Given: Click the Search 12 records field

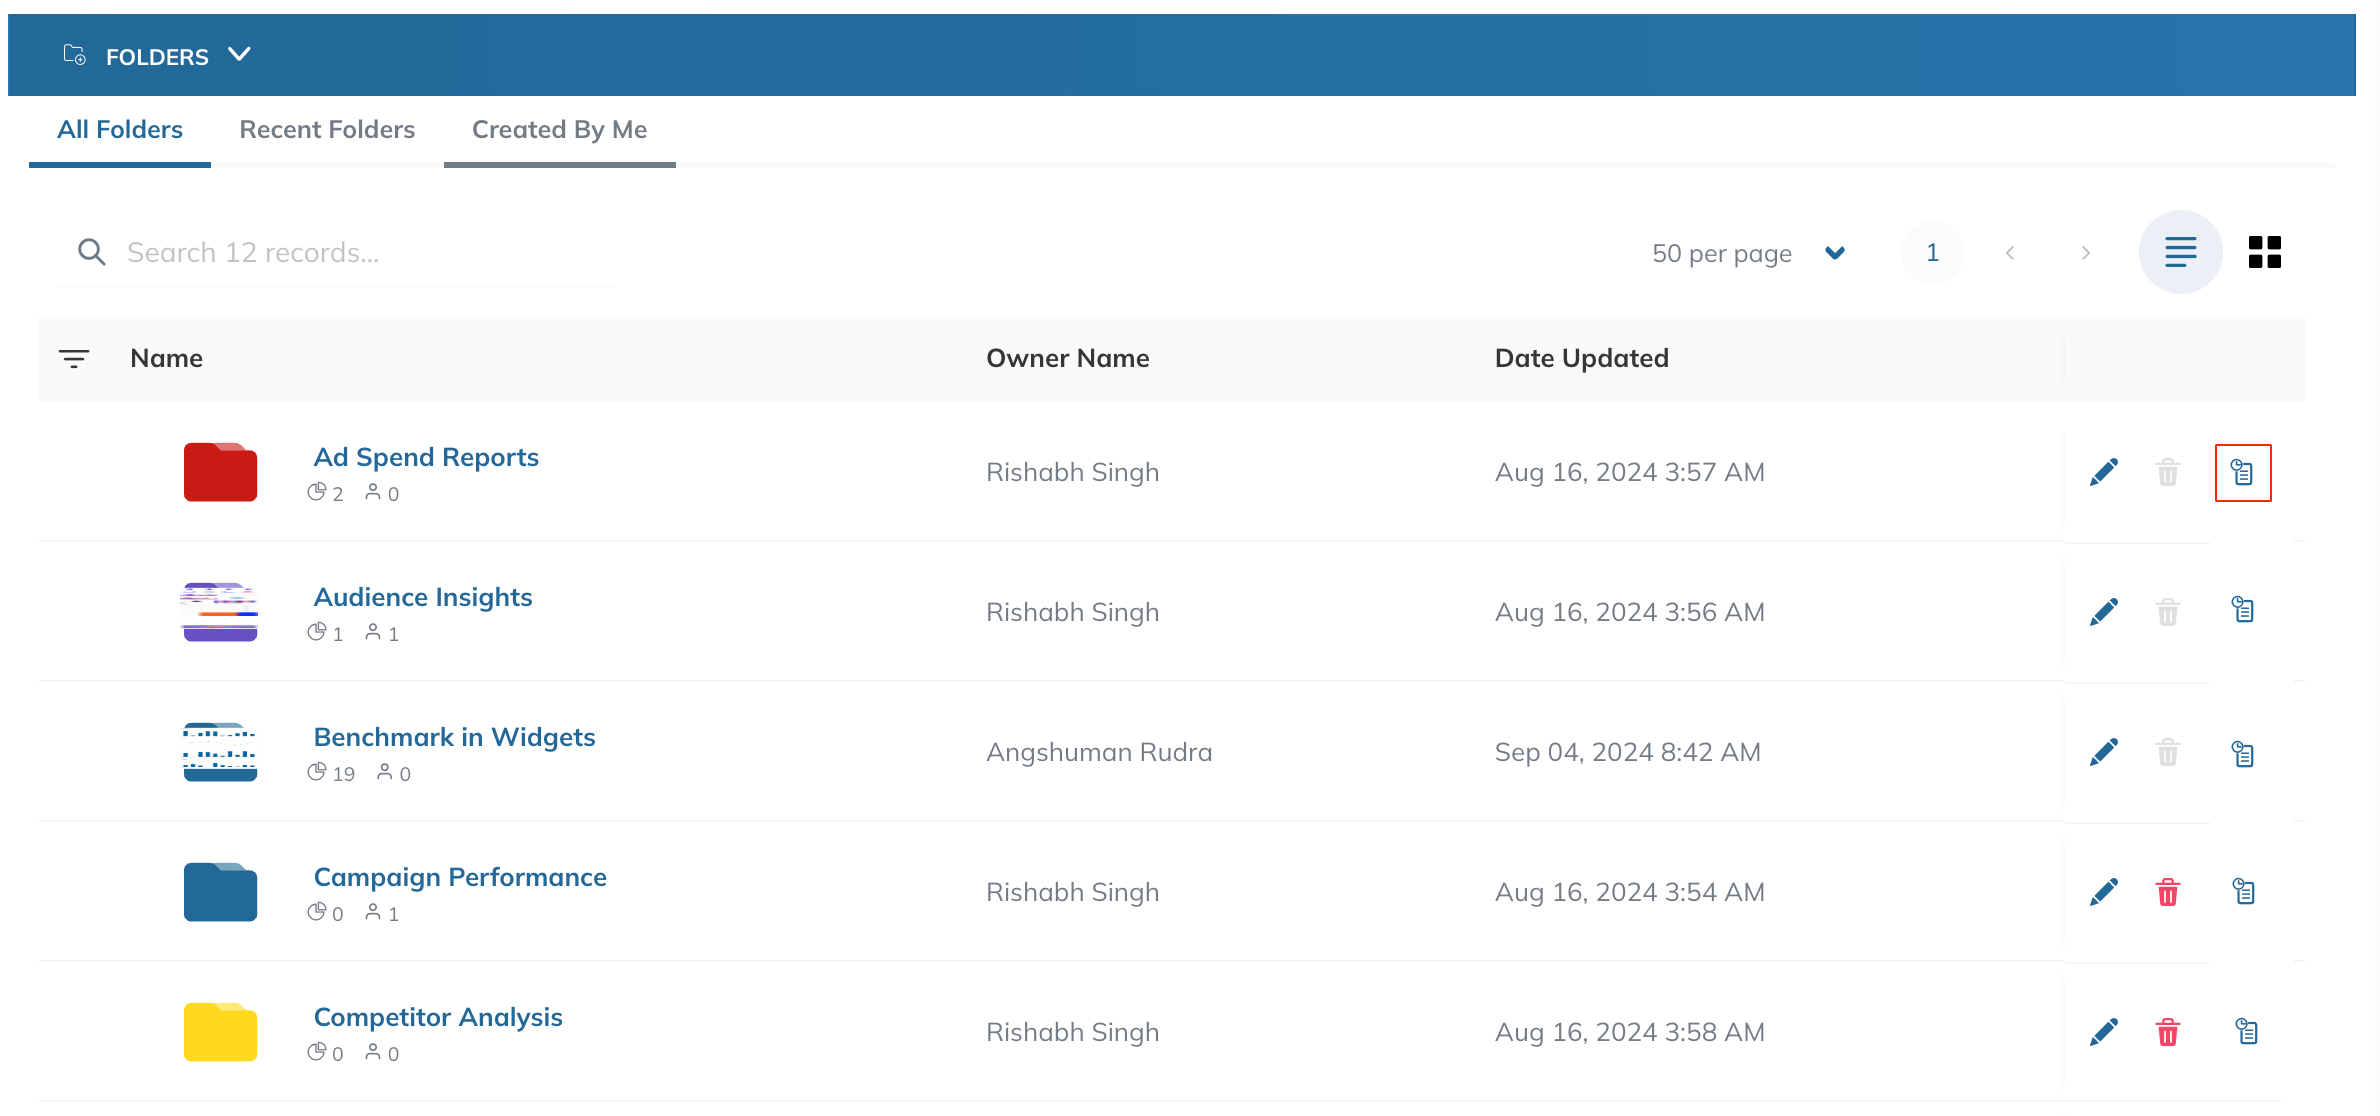Looking at the screenshot, I should click(x=335, y=252).
